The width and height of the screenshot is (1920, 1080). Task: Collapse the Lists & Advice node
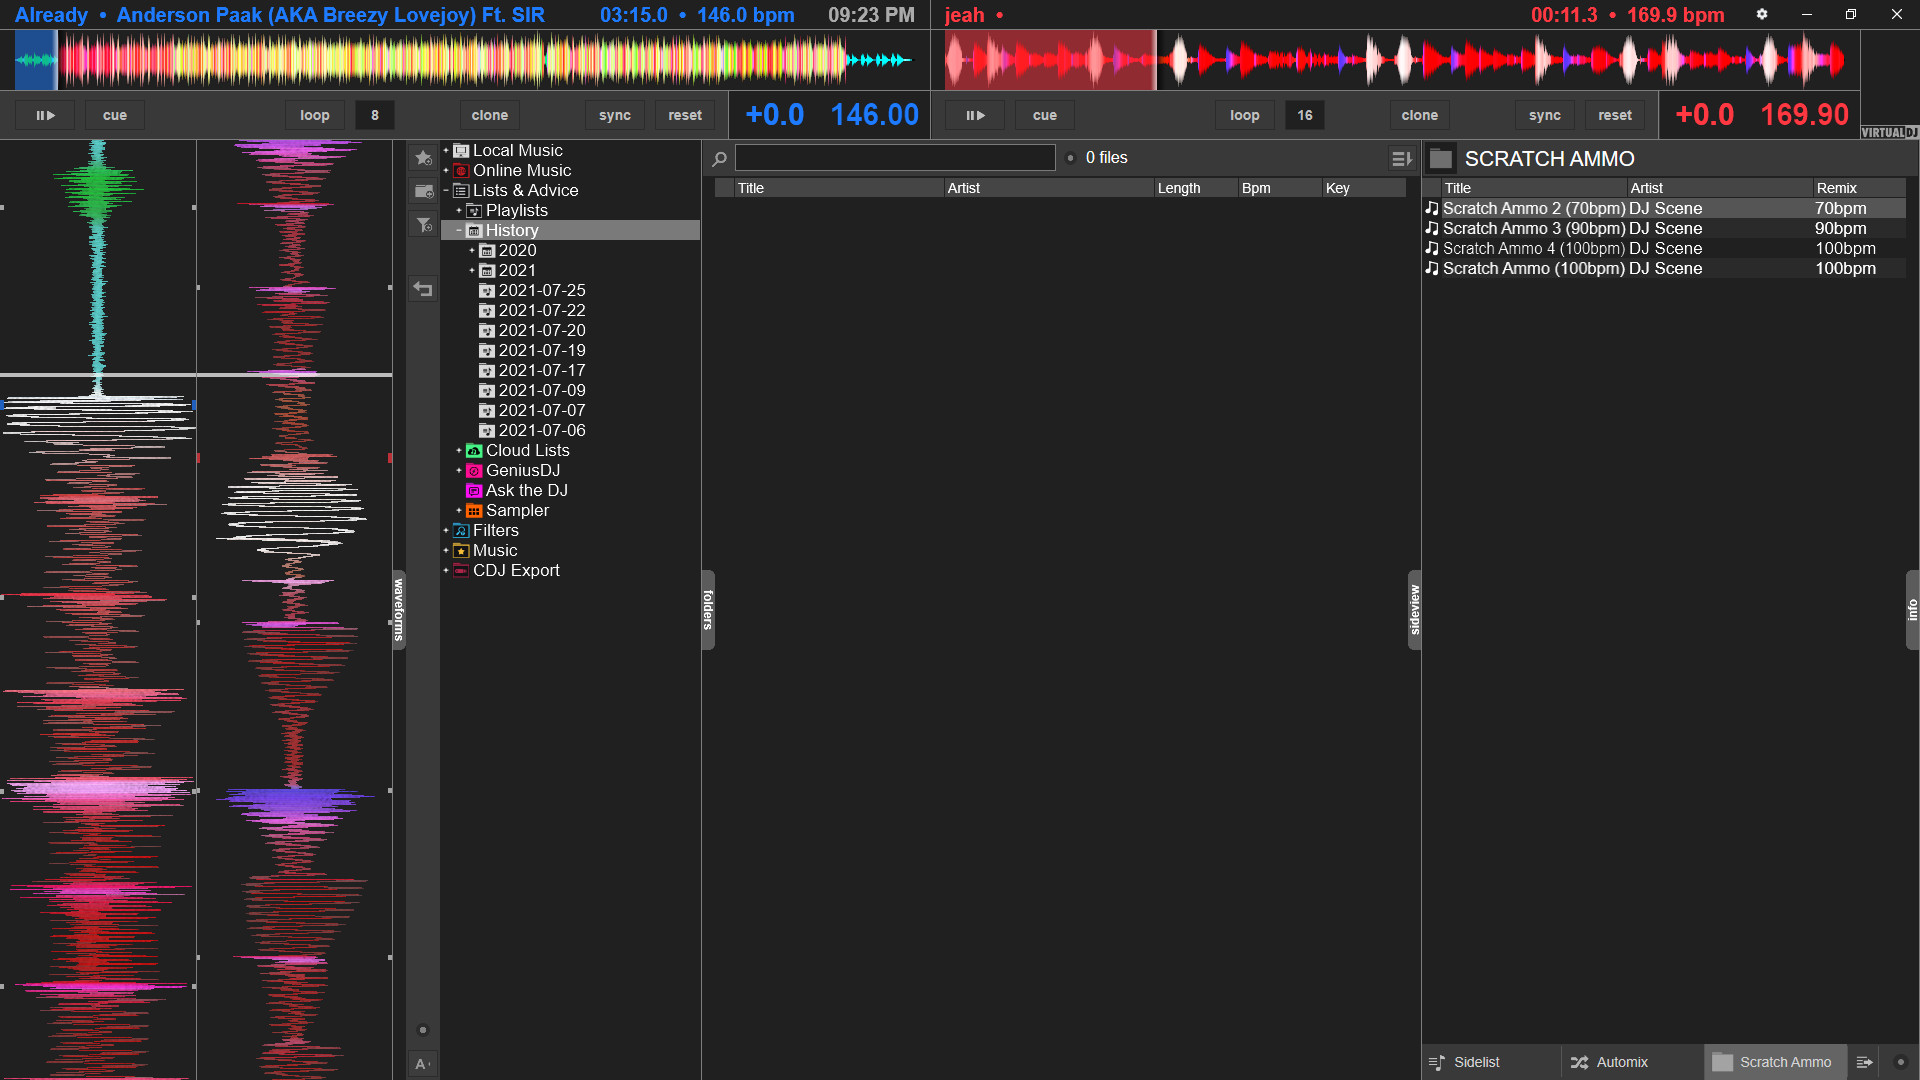(446, 191)
